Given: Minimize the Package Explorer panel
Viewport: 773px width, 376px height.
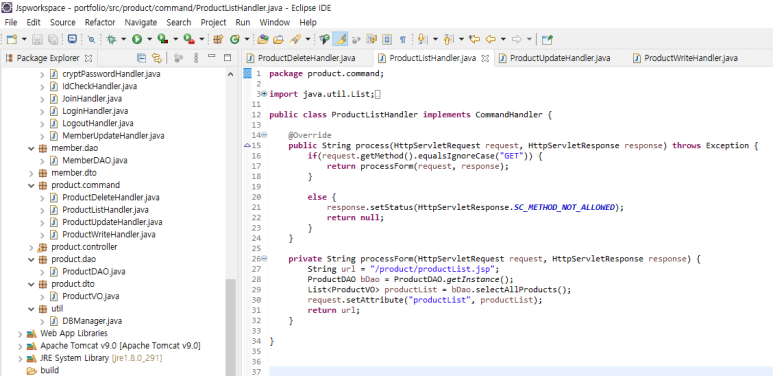Looking at the screenshot, I should (x=212, y=56).
